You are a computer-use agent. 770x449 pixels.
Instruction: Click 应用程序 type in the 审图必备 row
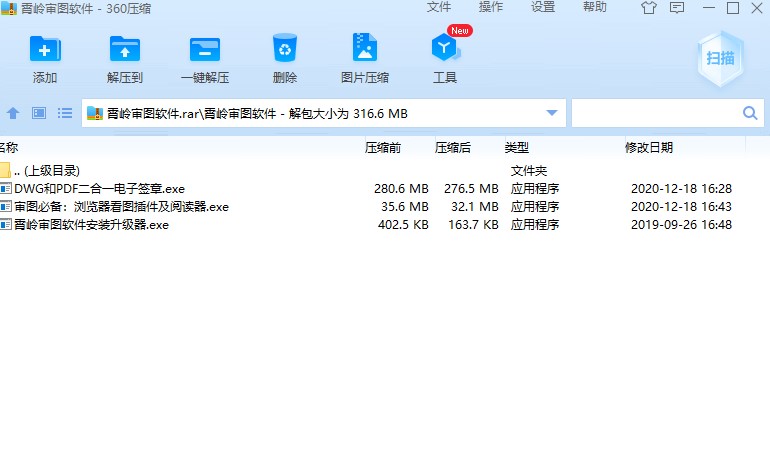535,207
